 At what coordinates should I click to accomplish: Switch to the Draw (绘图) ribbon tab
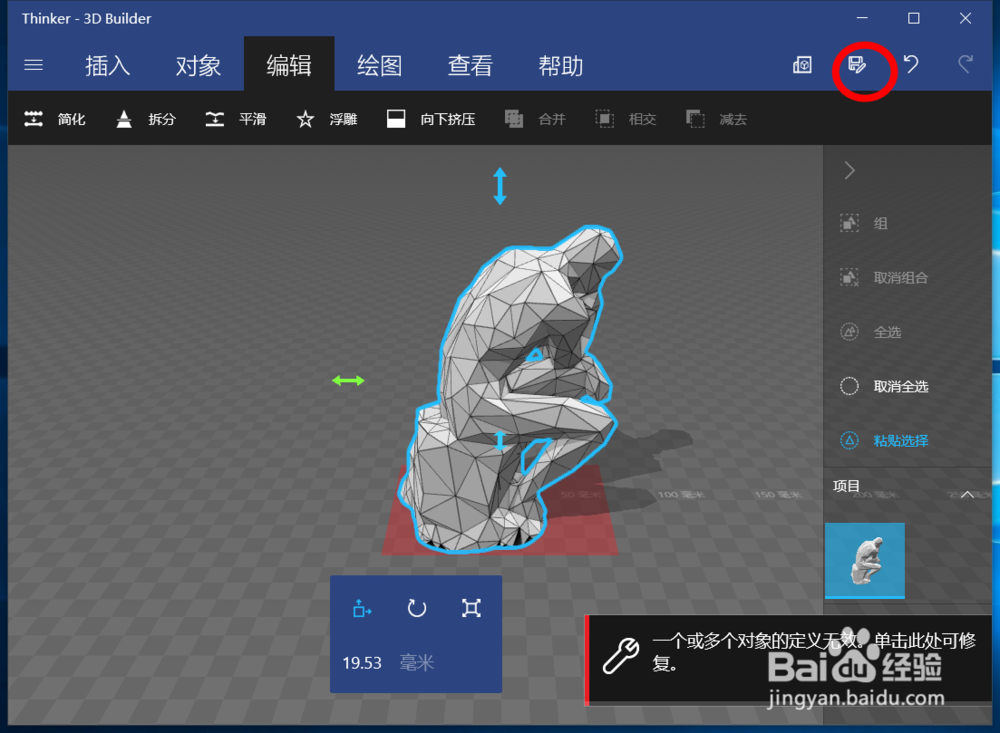pos(378,65)
